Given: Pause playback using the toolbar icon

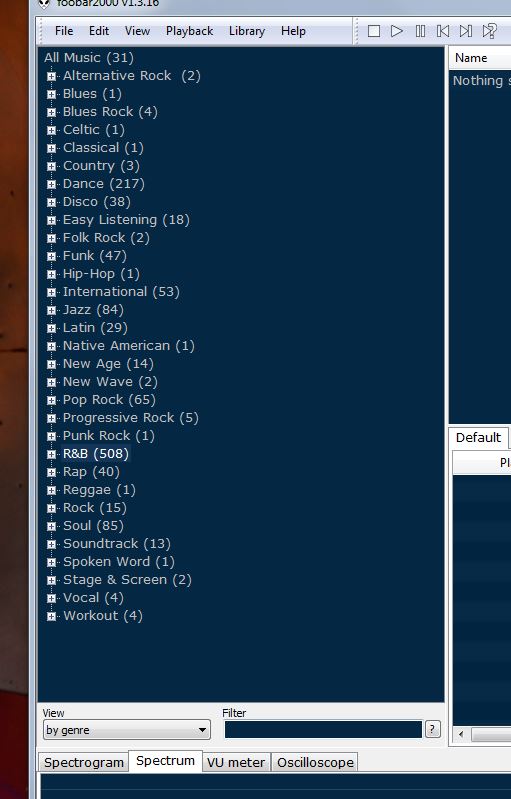Looking at the screenshot, I should (x=420, y=31).
